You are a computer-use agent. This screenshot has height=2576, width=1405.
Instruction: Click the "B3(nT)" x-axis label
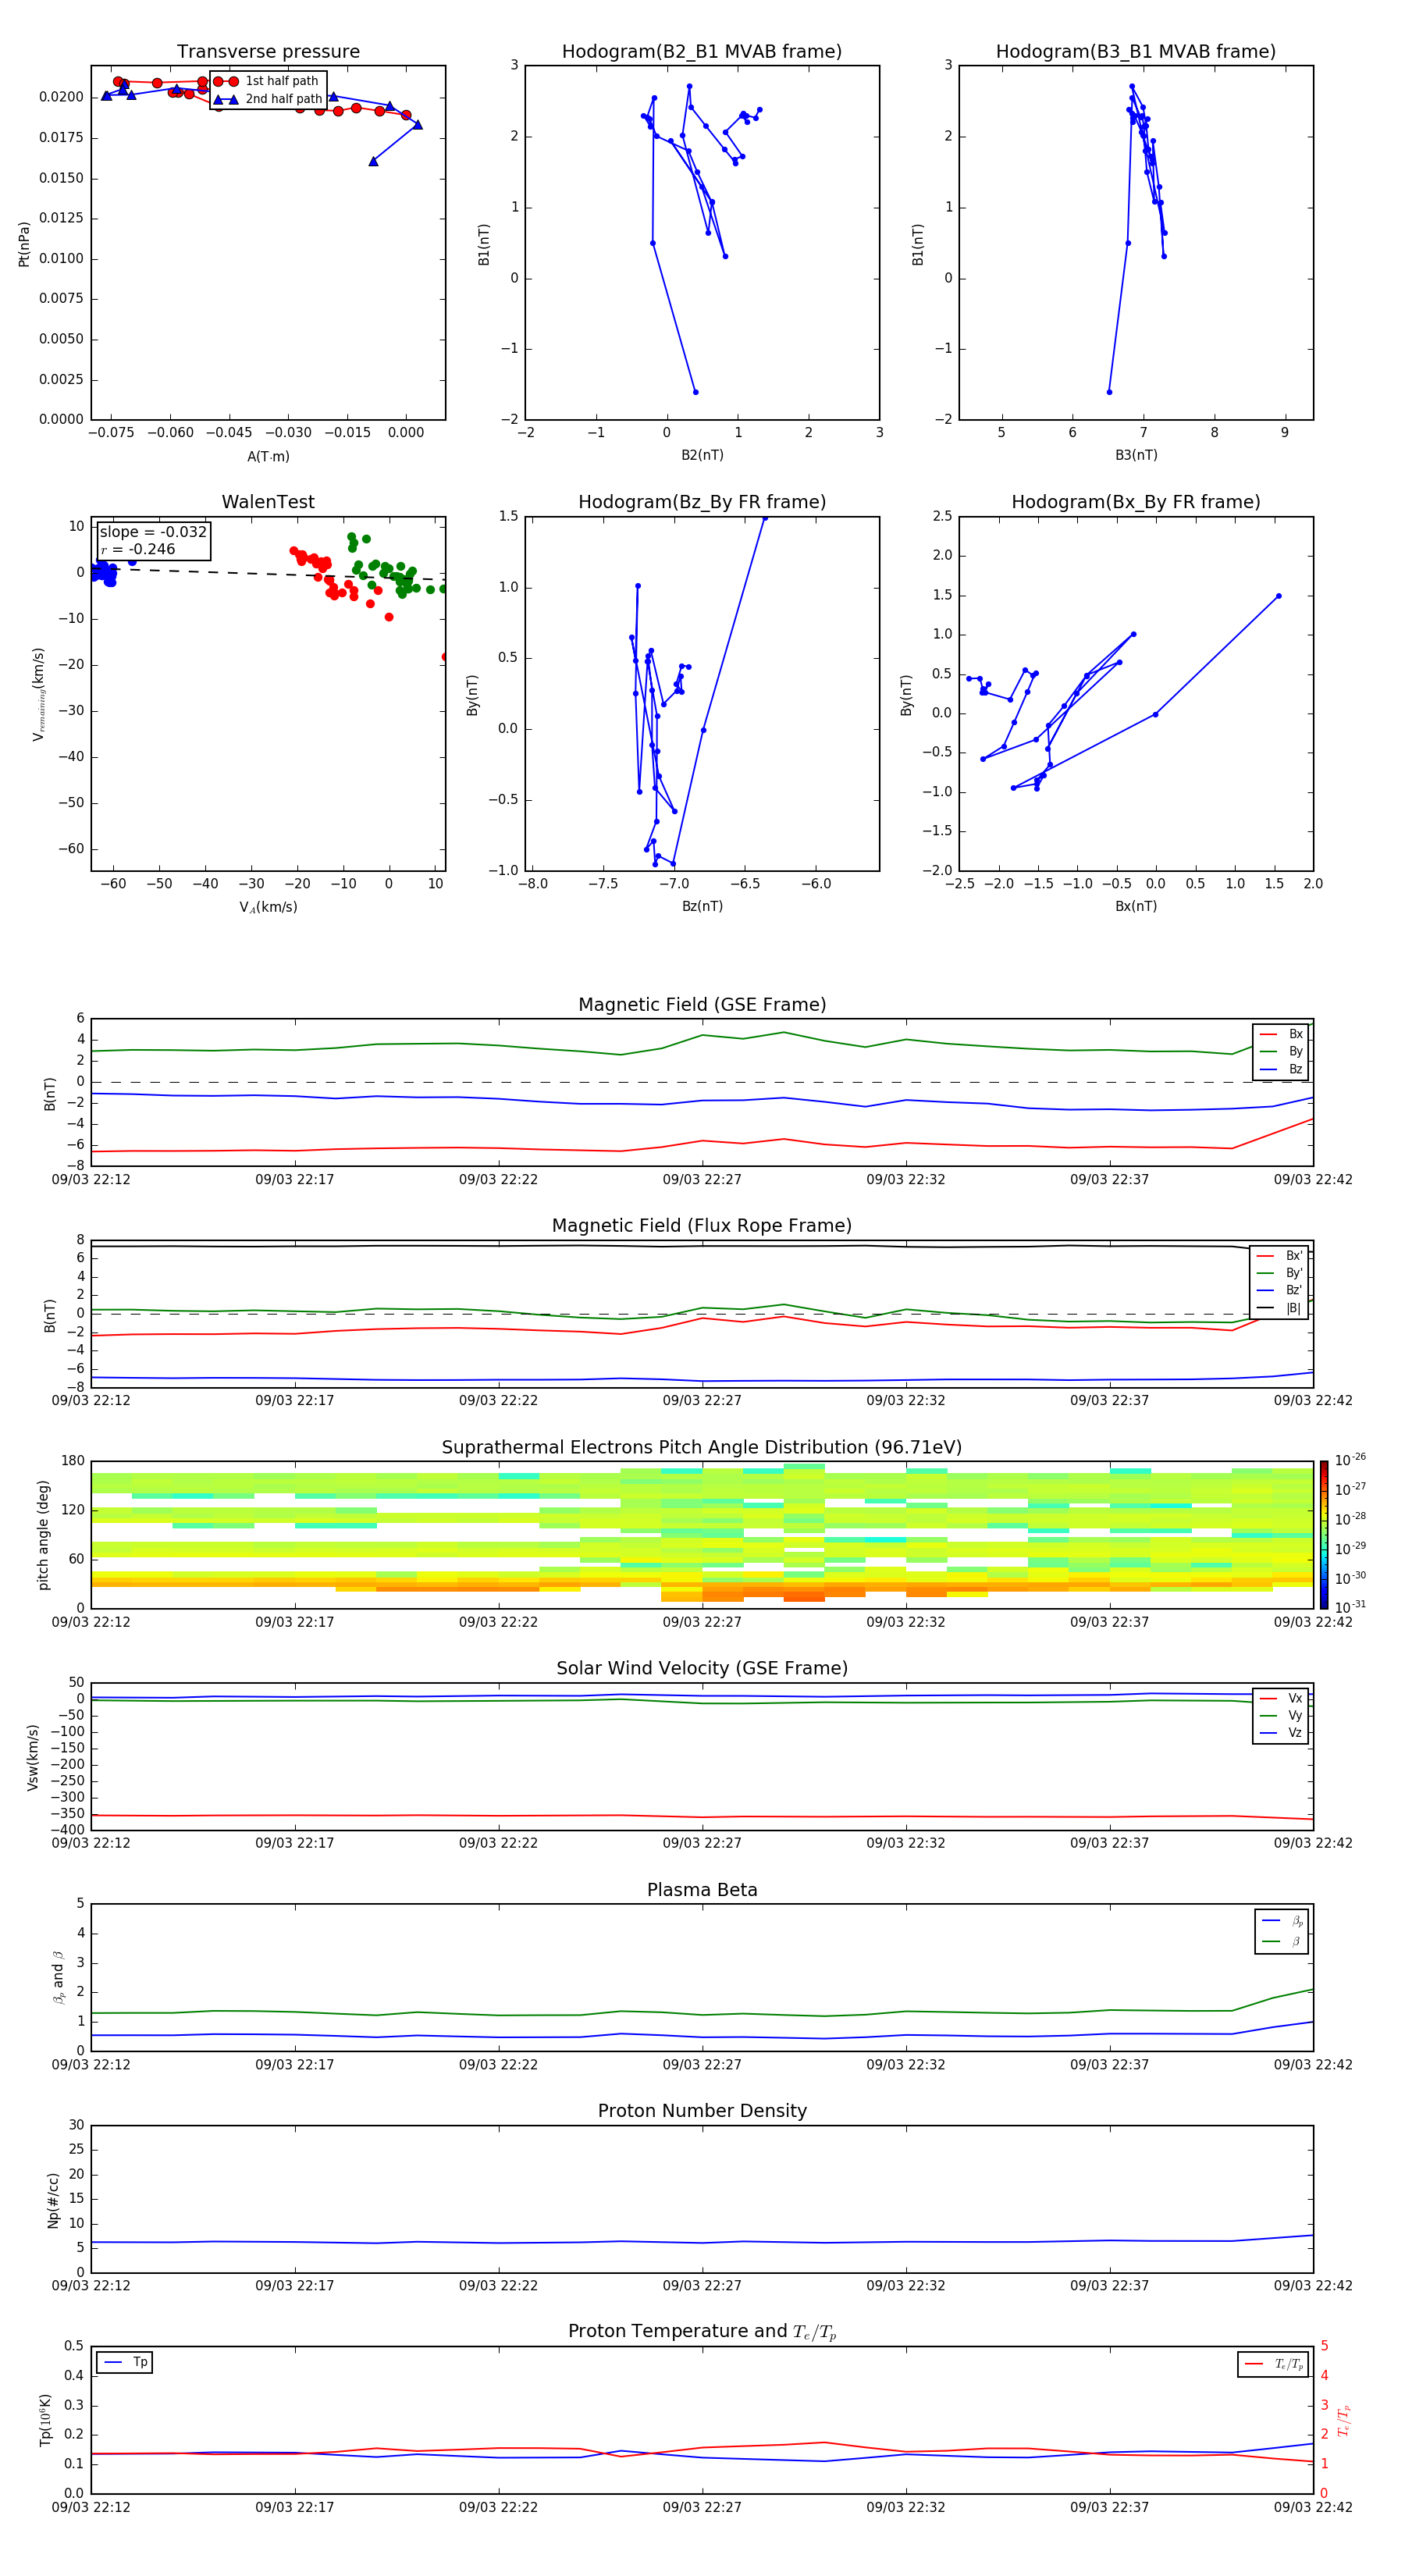pyautogui.click(x=1136, y=455)
